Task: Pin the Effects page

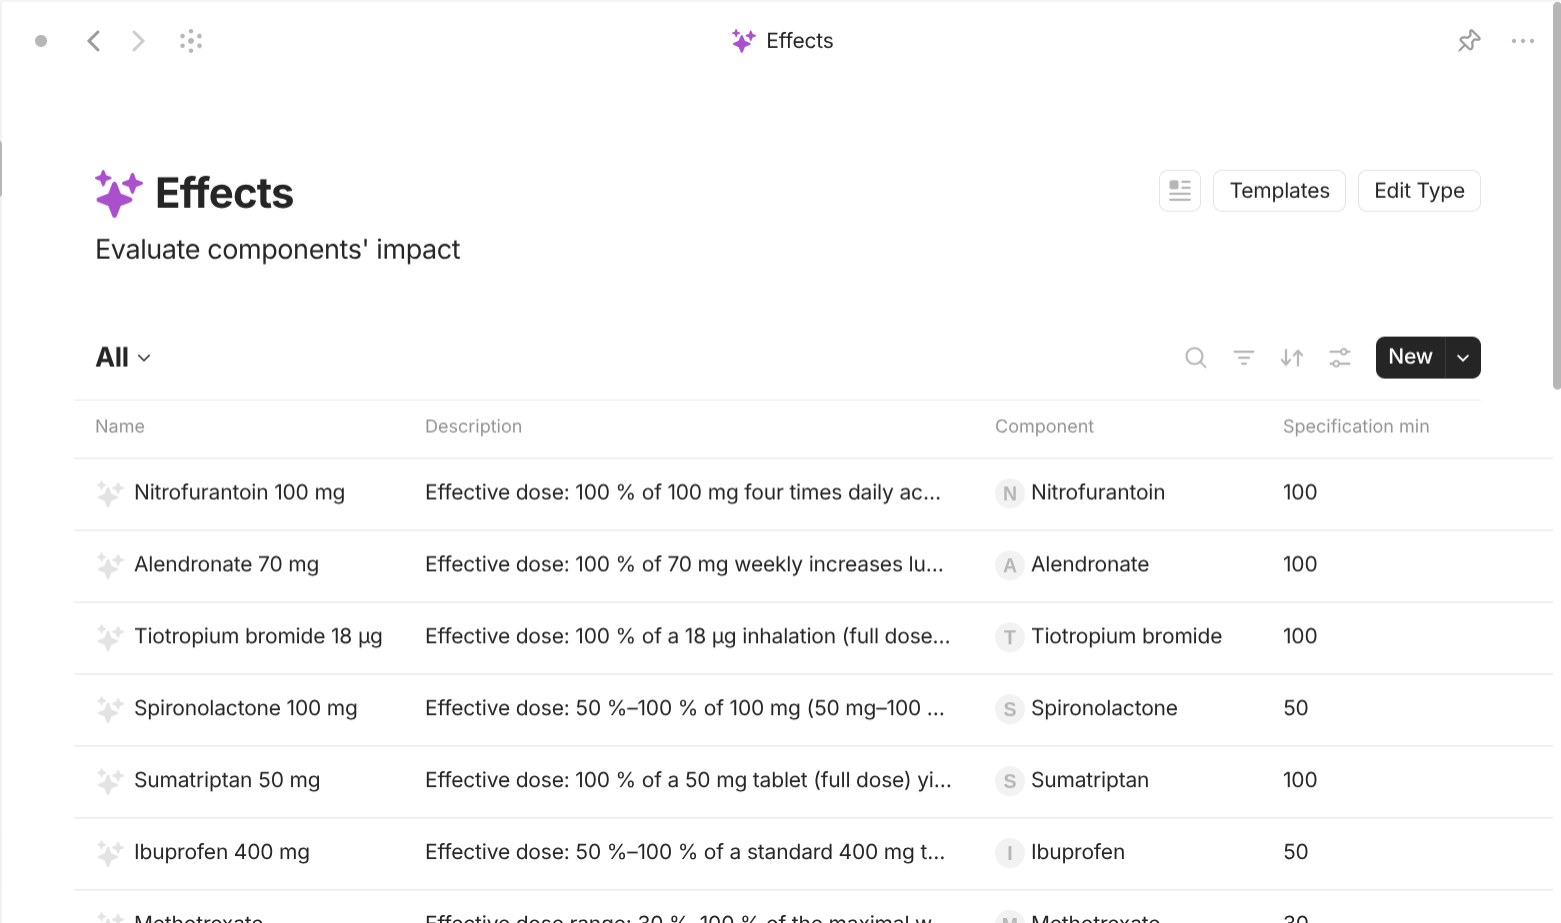Action: point(1468,40)
